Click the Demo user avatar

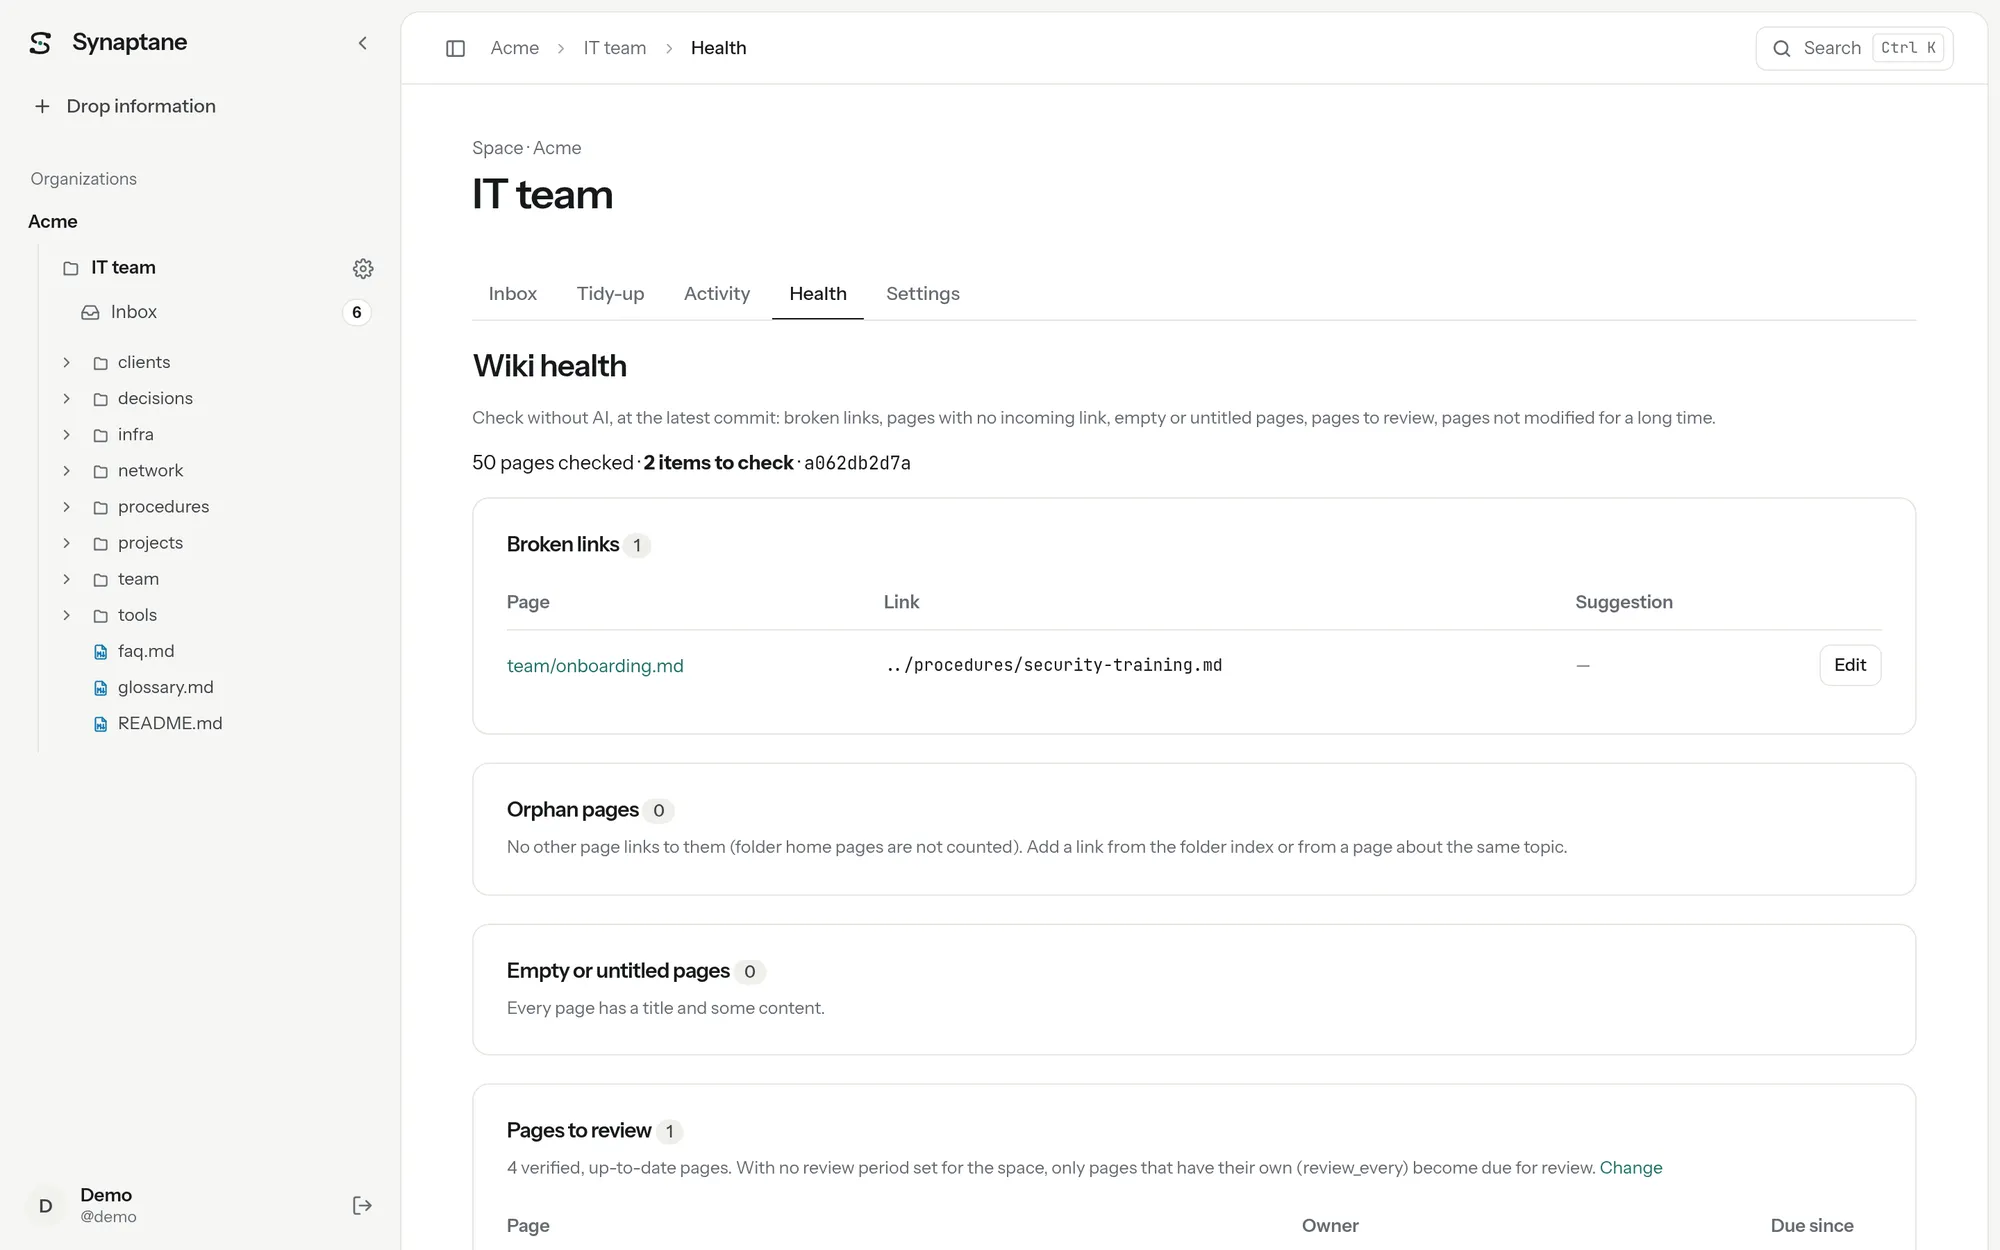(x=46, y=1205)
